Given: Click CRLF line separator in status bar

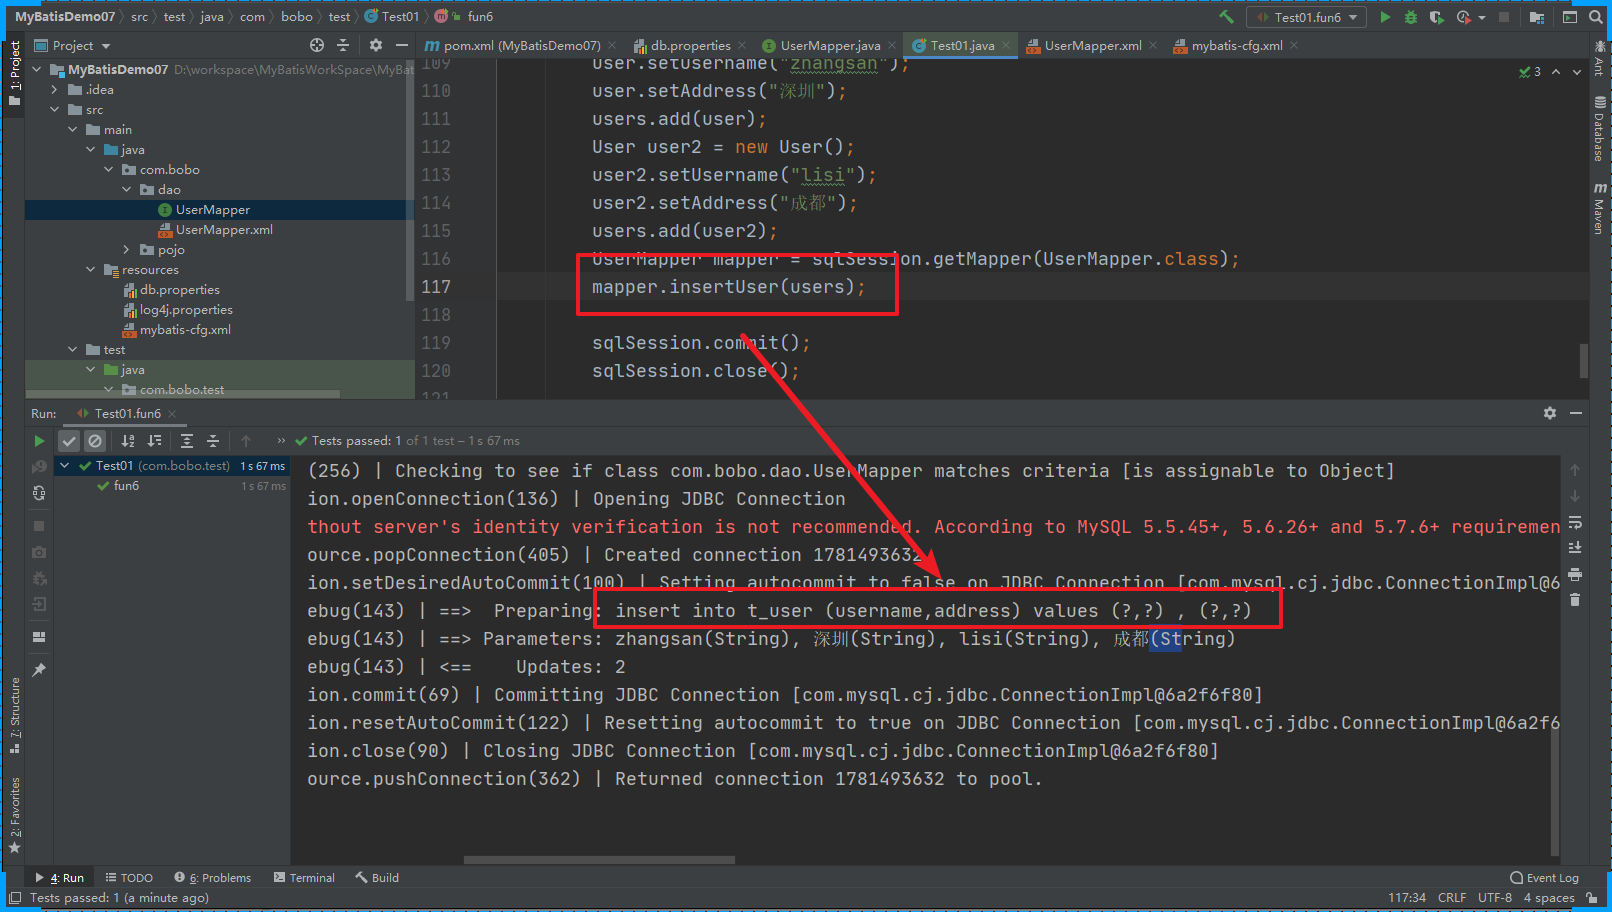Looking at the screenshot, I should coord(1452,898).
